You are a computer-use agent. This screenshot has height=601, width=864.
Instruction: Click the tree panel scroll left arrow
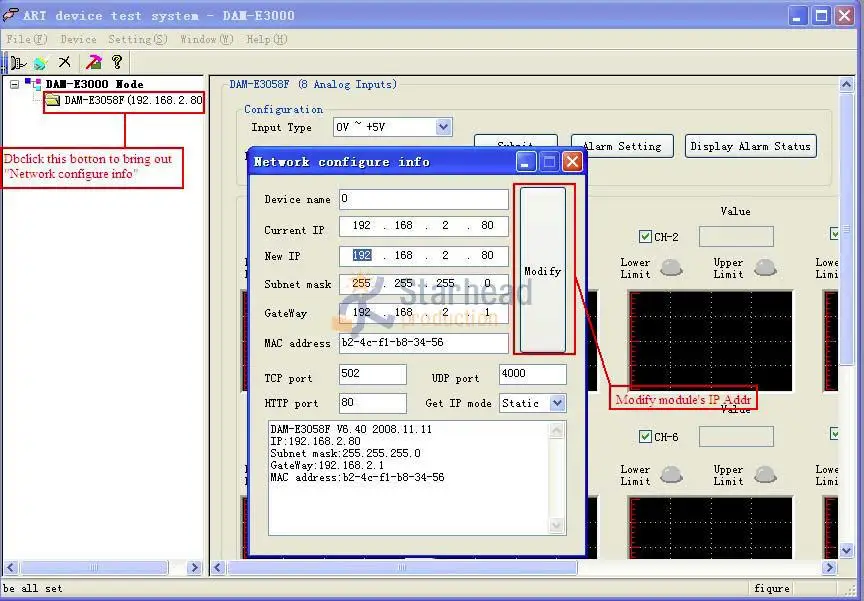point(11,567)
